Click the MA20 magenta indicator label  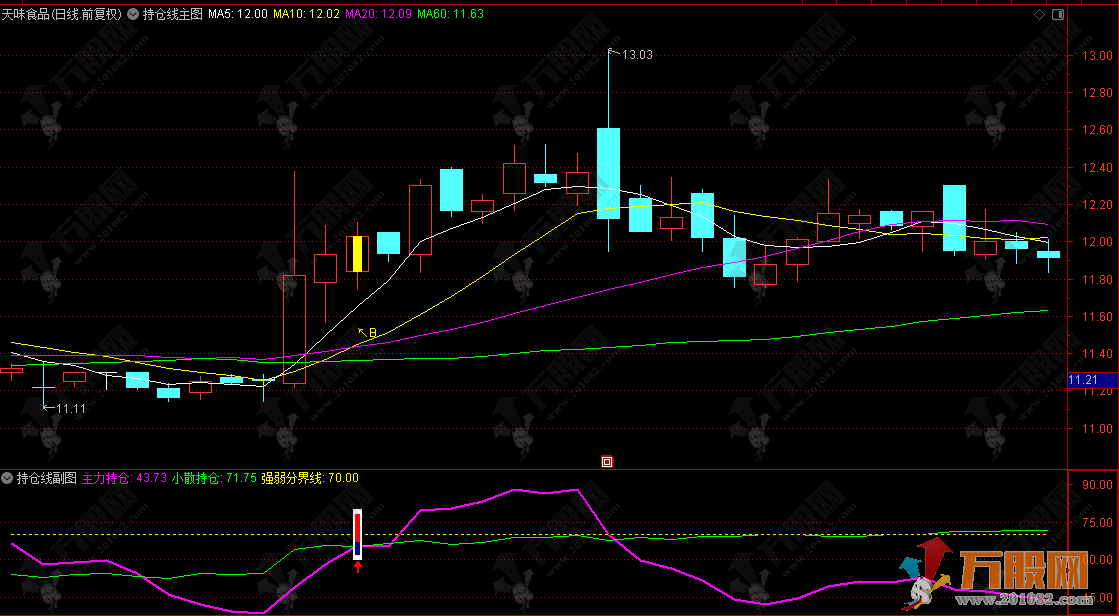[377, 14]
